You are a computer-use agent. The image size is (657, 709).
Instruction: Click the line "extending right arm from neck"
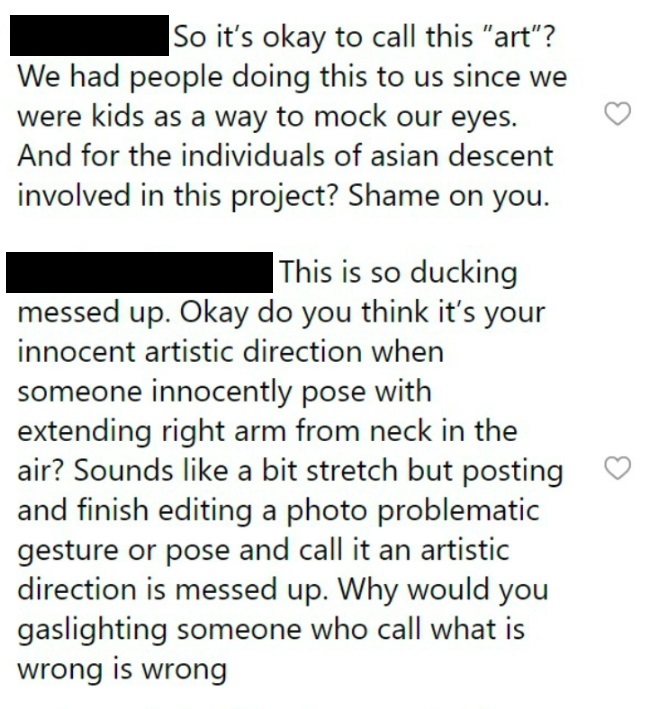267,431
